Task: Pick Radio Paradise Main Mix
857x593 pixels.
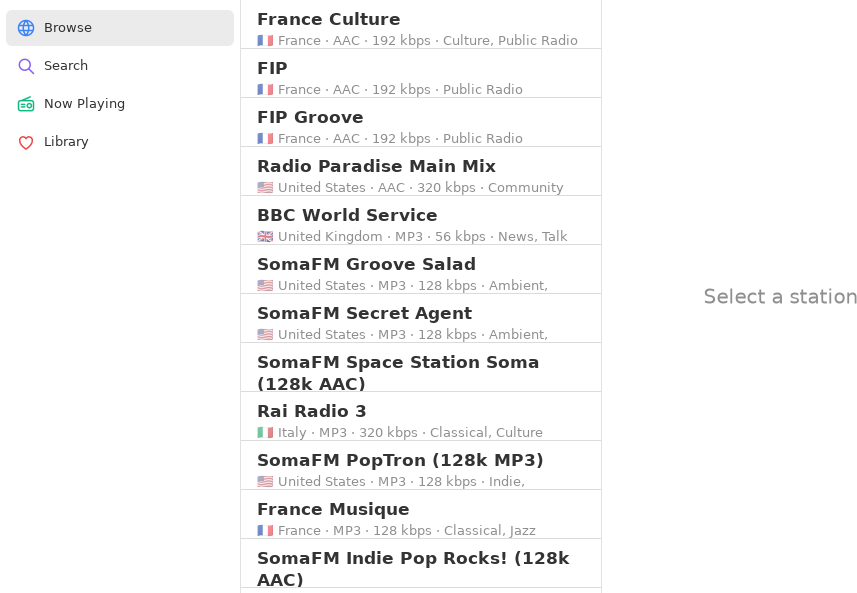Action: point(421,171)
